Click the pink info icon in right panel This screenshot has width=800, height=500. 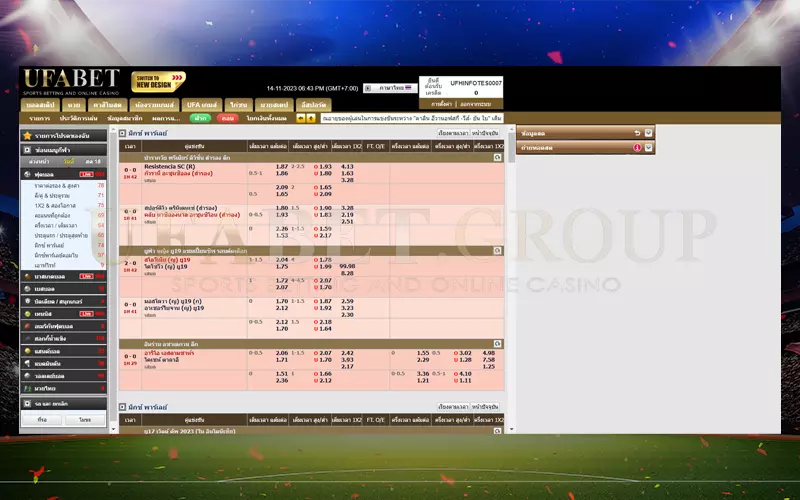point(637,147)
